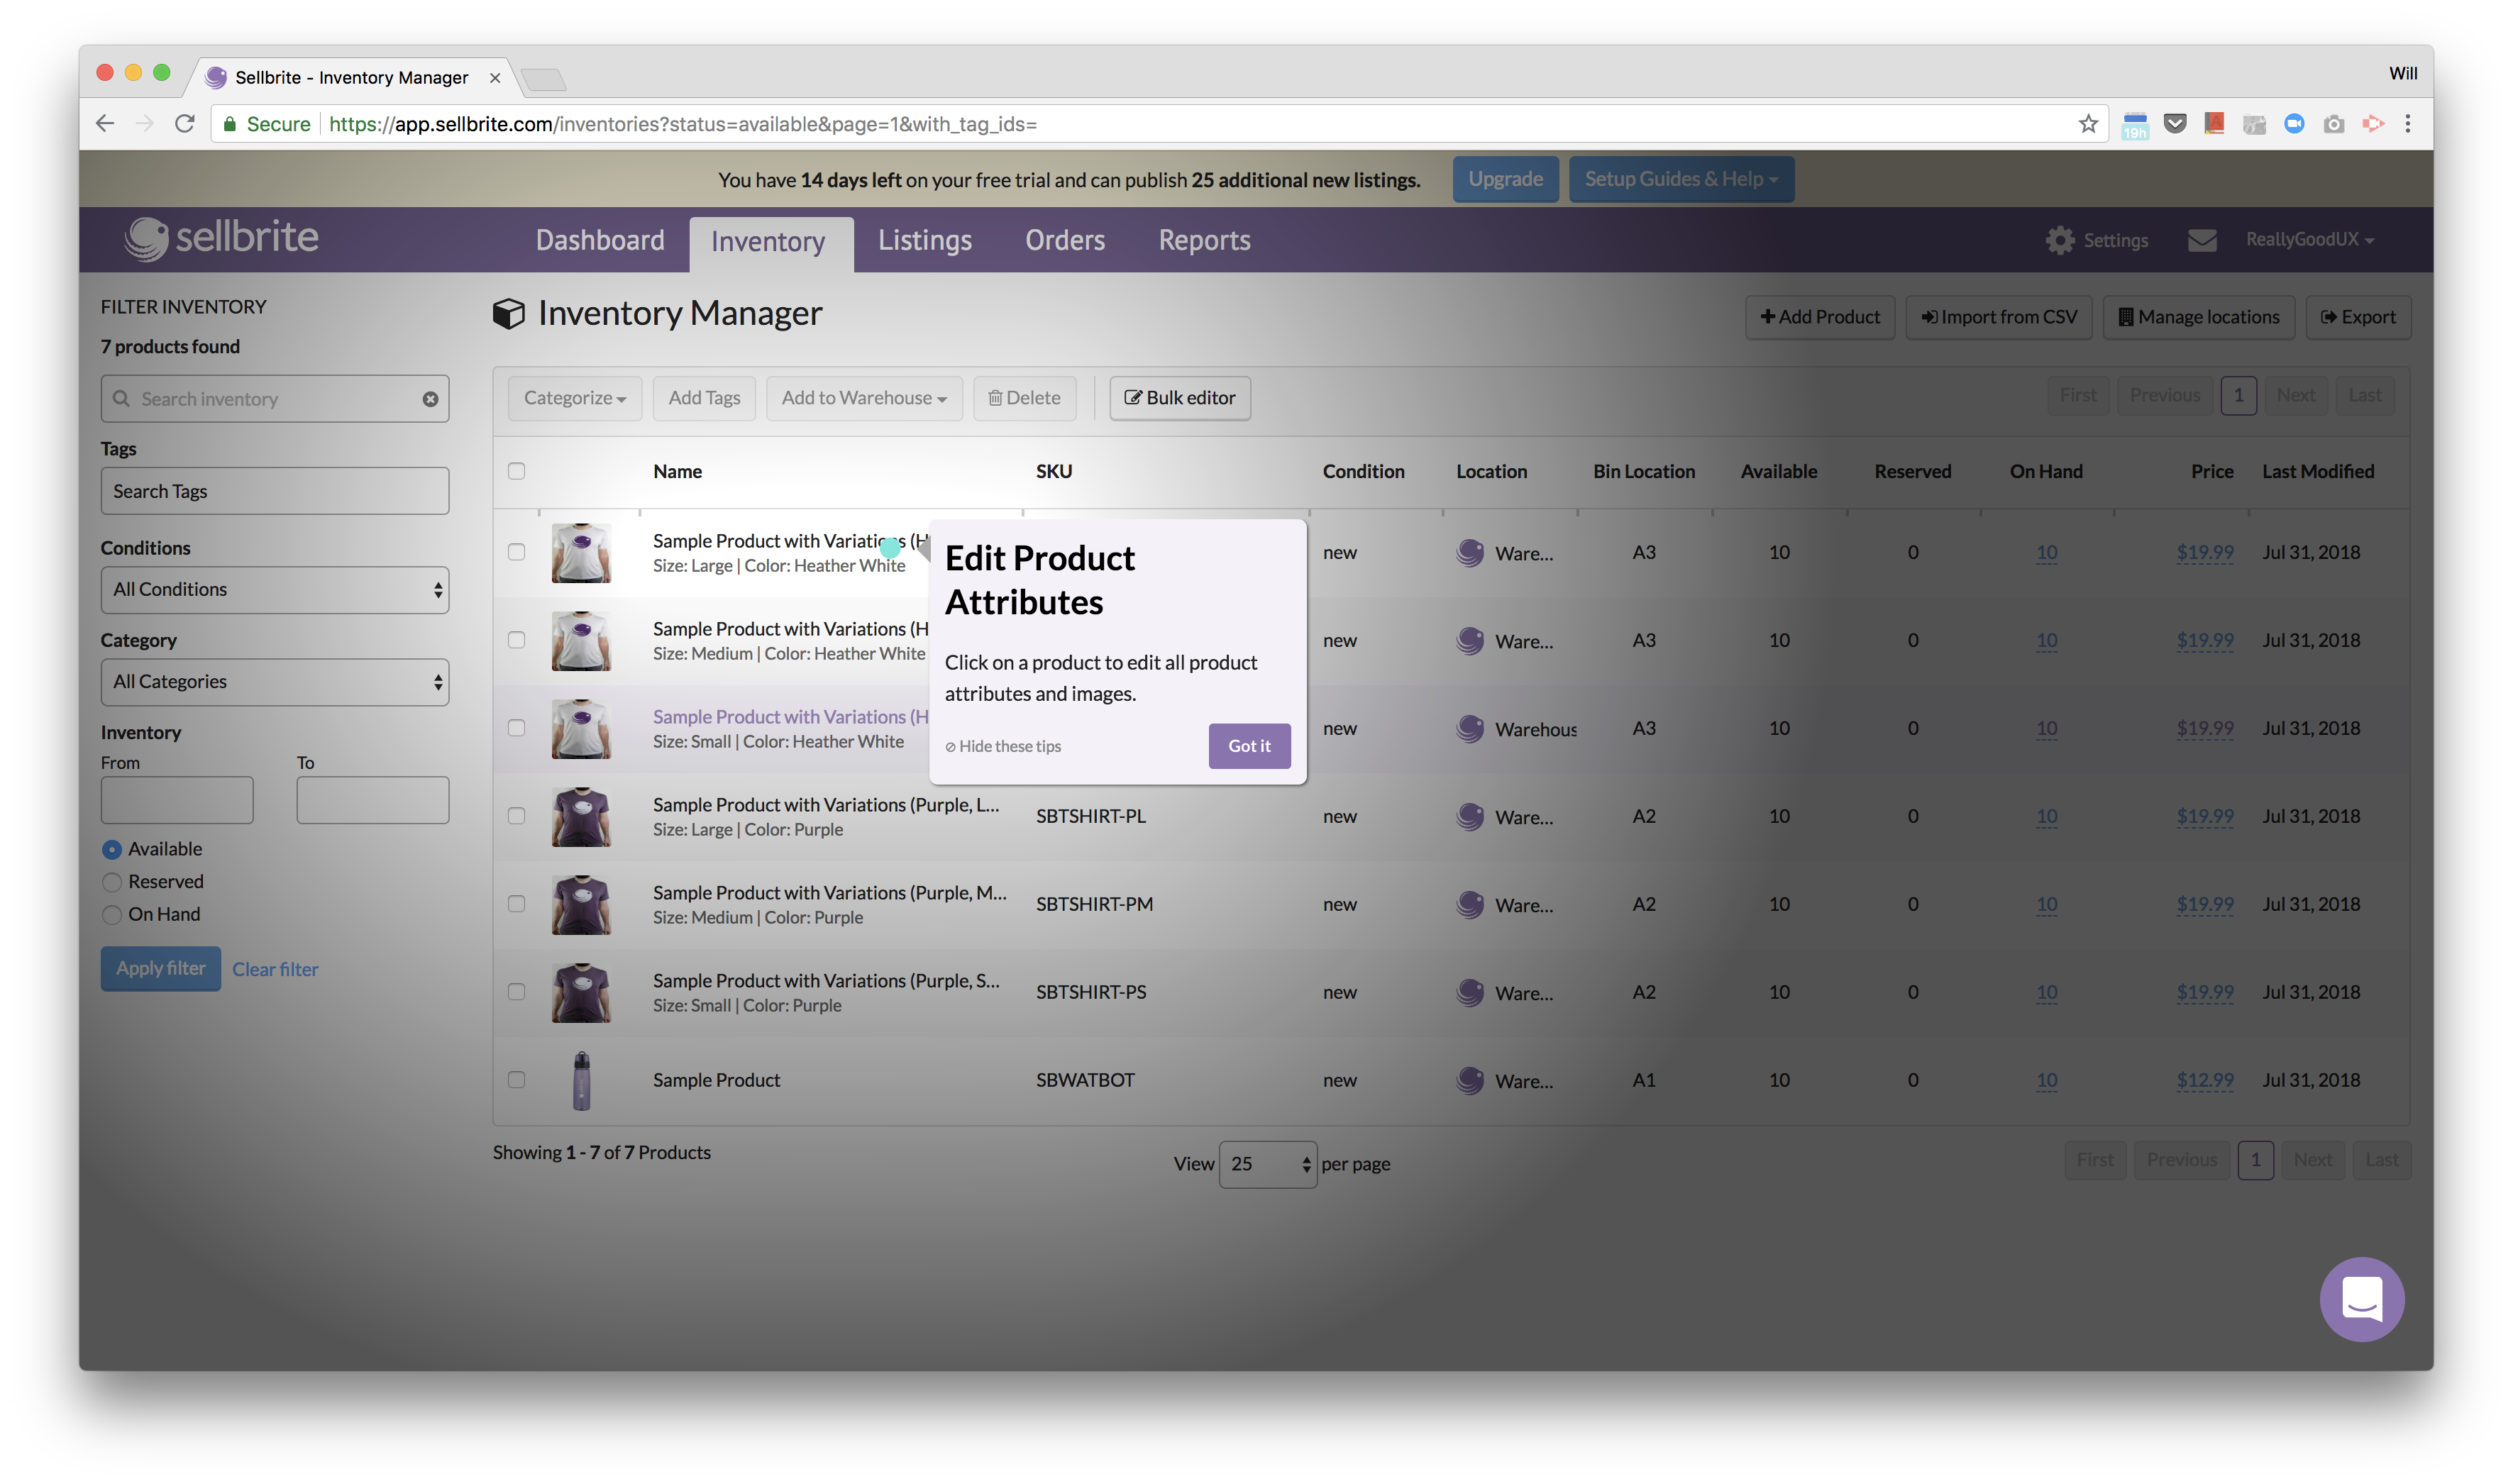This screenshot has width=2513, height=1484.
Task: Expand Add to Warehouse dropdown
Action: click(x=864, y=398)
